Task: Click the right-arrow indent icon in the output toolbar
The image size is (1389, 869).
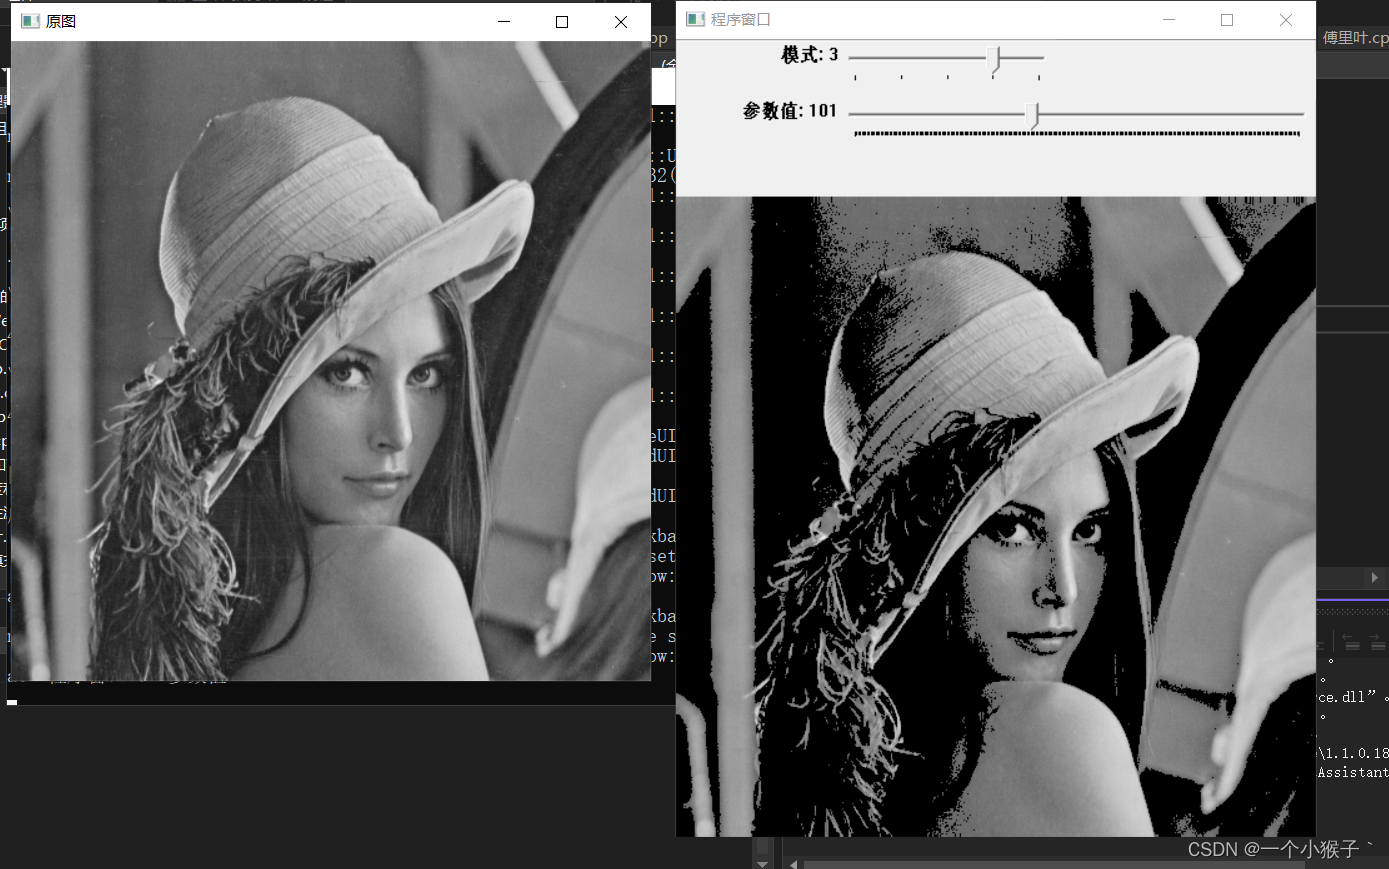Action: point(1378,642)
